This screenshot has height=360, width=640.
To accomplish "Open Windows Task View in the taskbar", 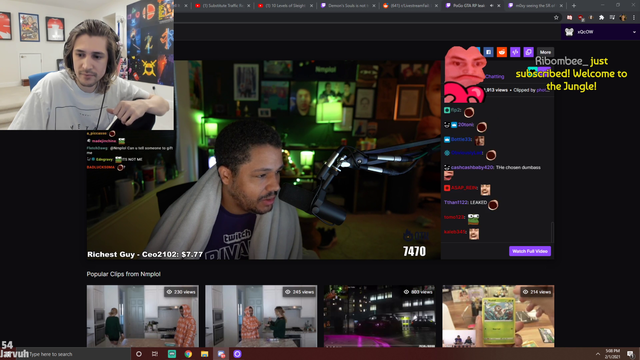I will pyautogui.click(x=155, y=354).
